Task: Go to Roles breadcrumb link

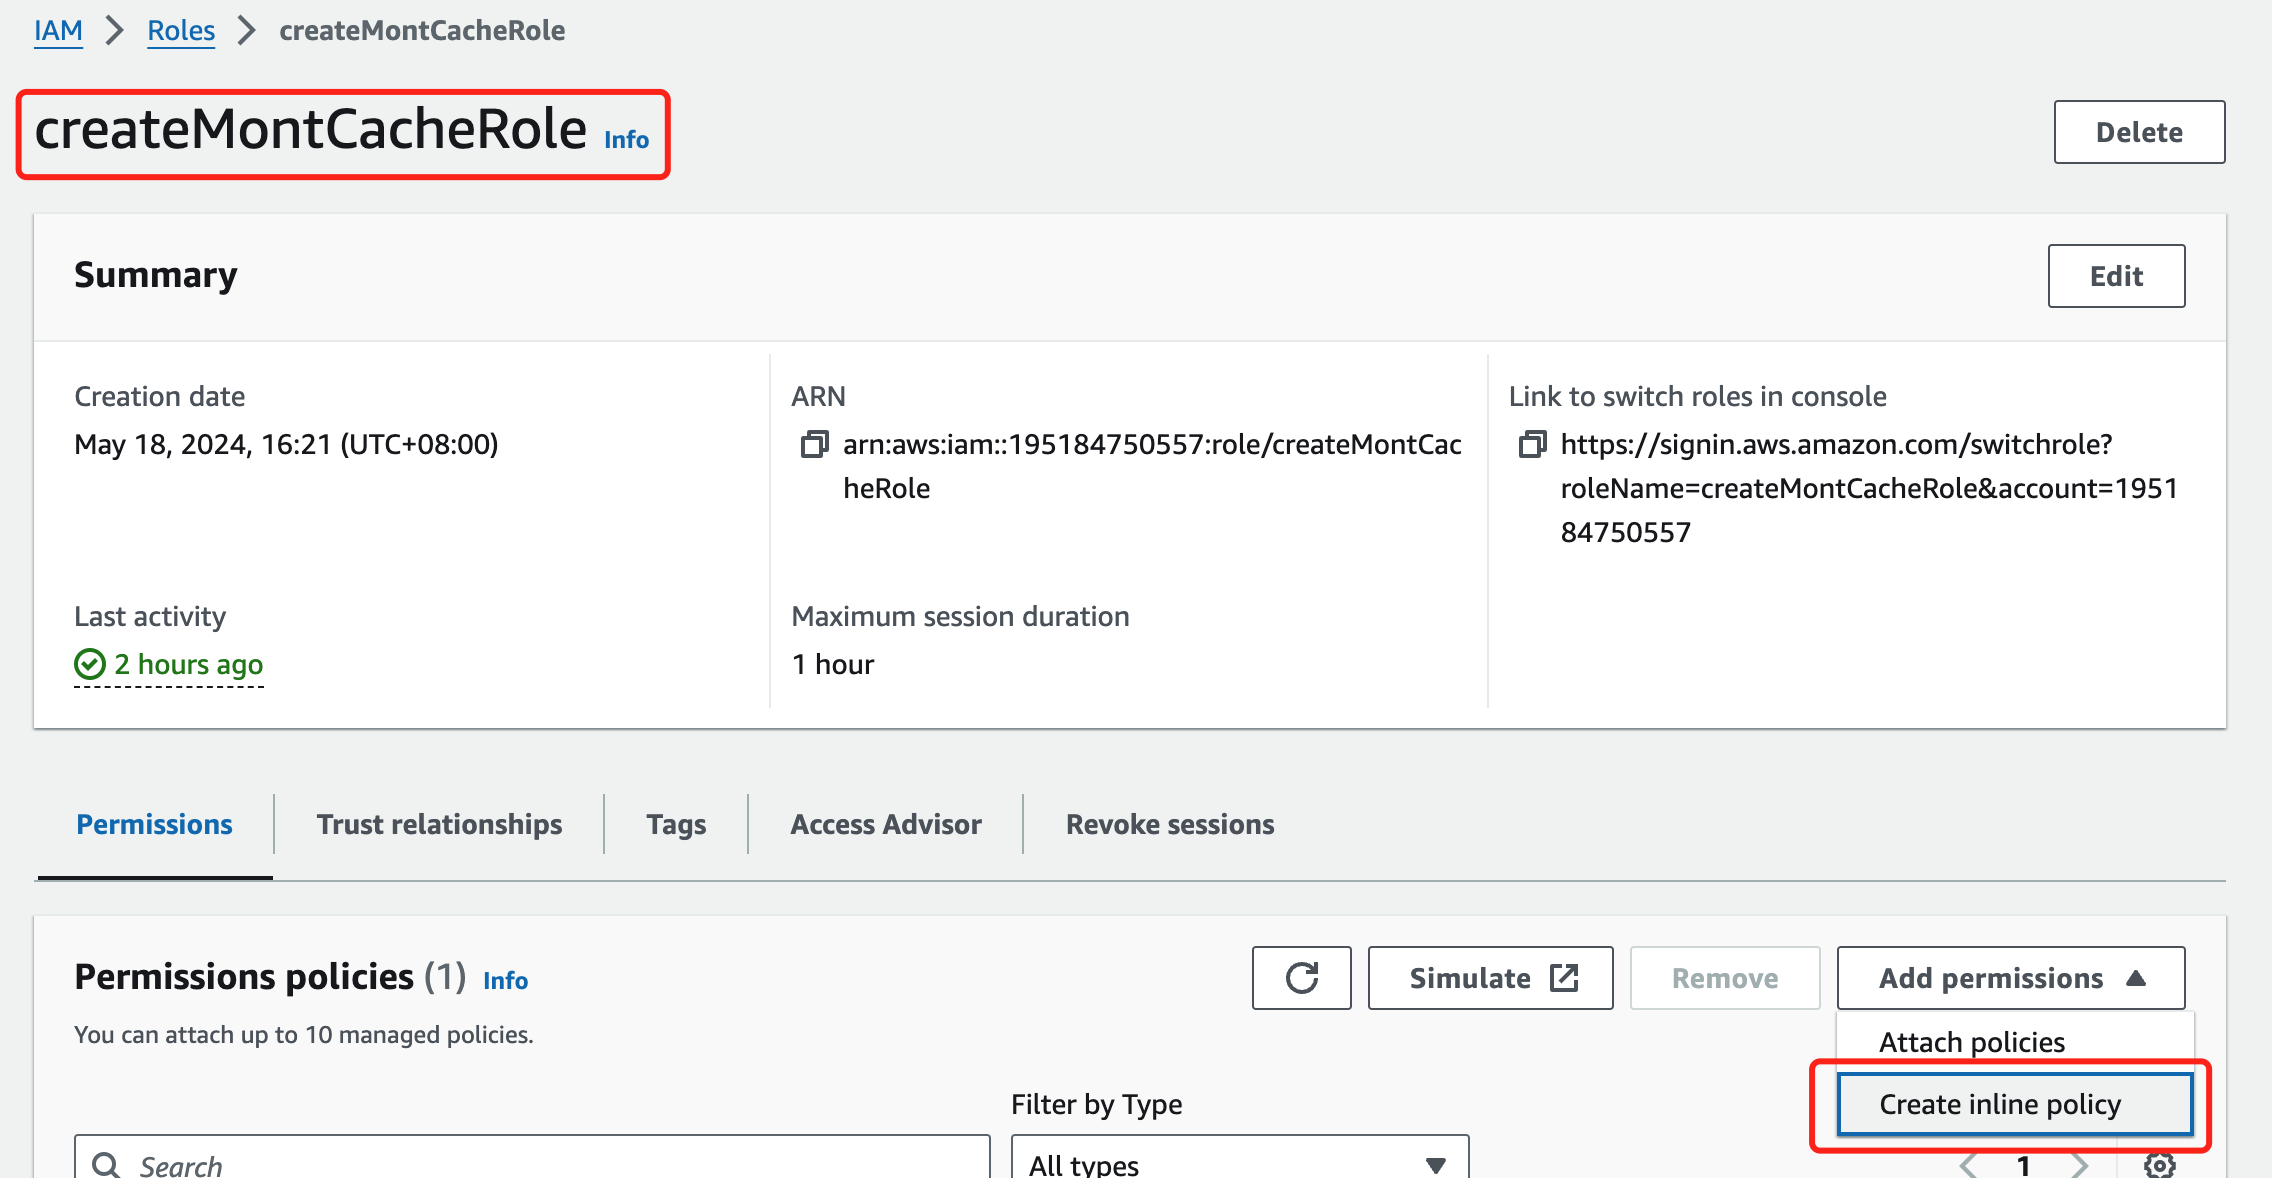Action: point(181,31)
